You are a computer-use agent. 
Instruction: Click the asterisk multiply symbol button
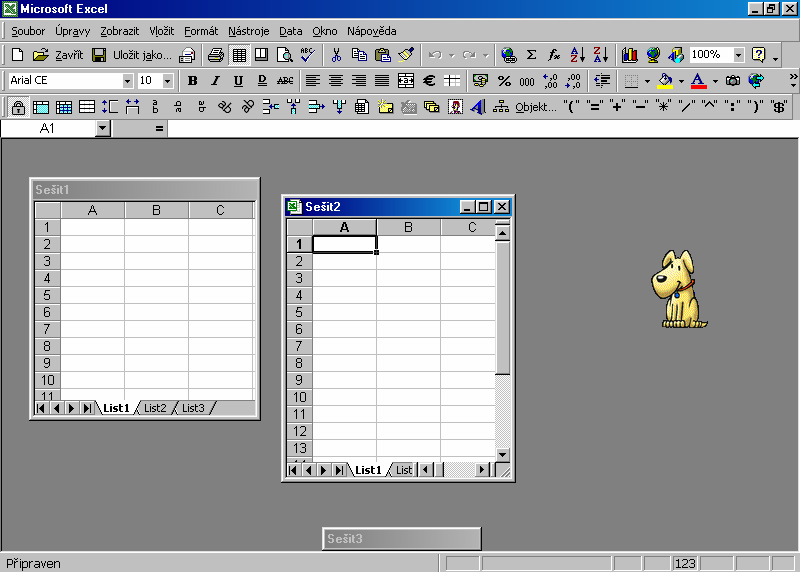tap(663, 107)
